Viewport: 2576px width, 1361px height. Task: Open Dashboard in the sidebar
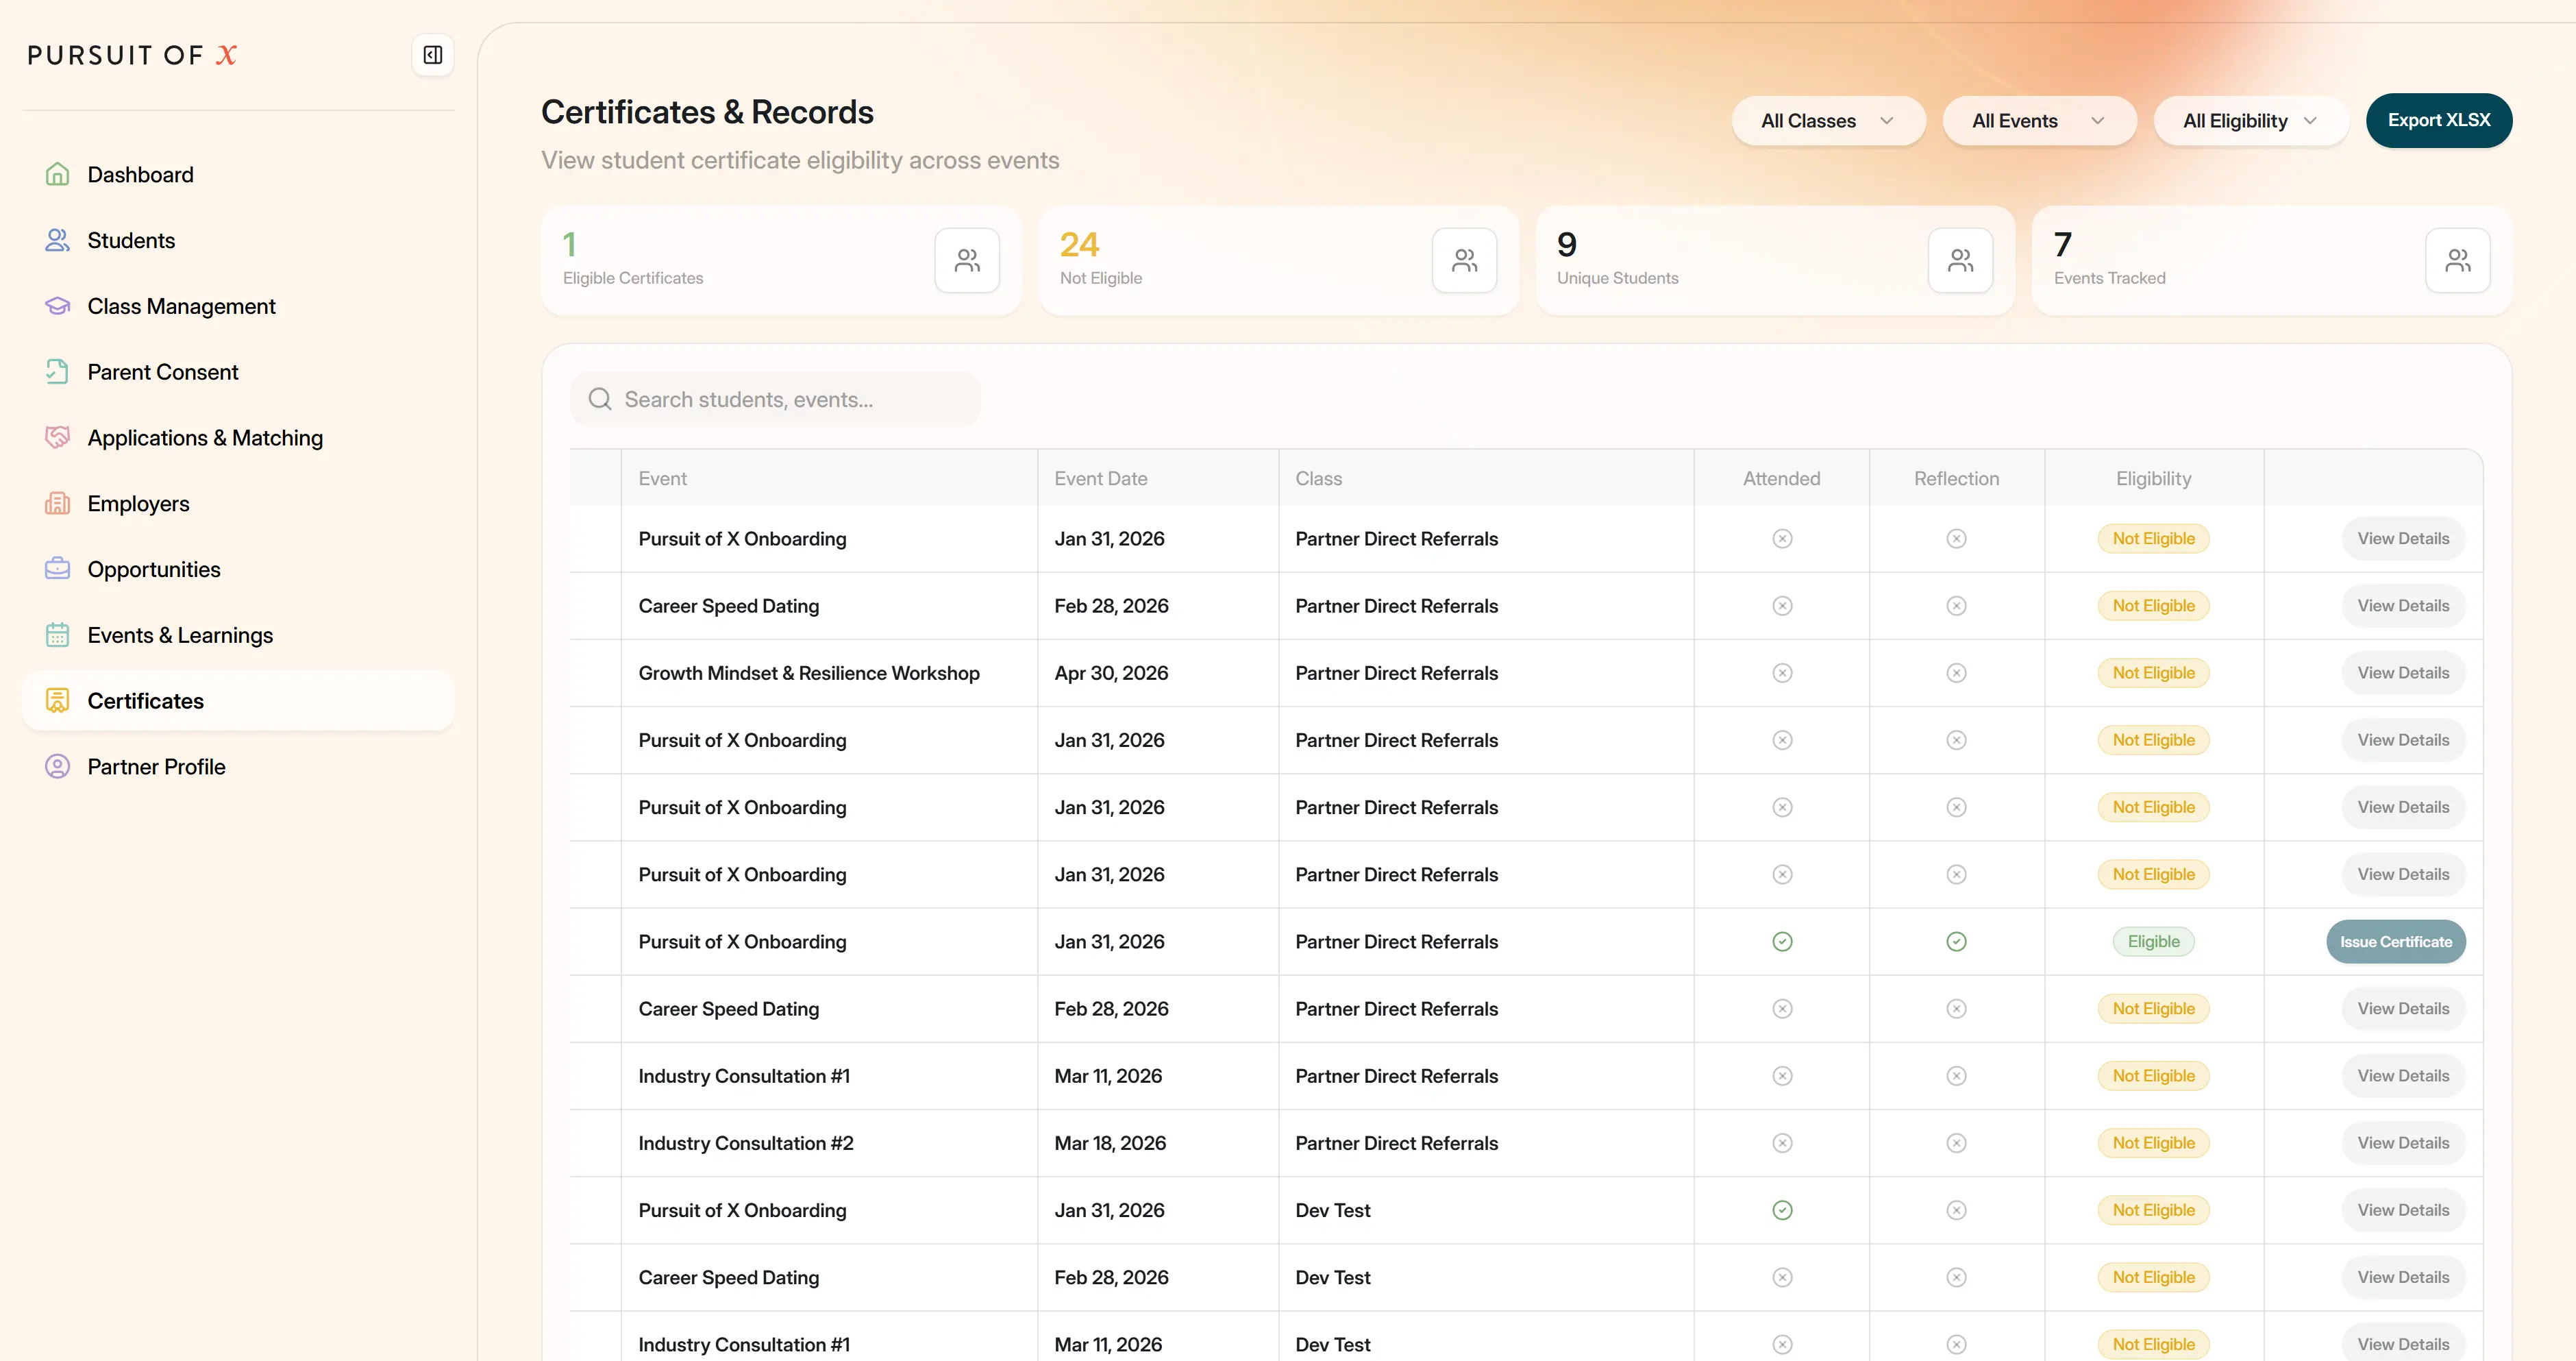(238, 174)
